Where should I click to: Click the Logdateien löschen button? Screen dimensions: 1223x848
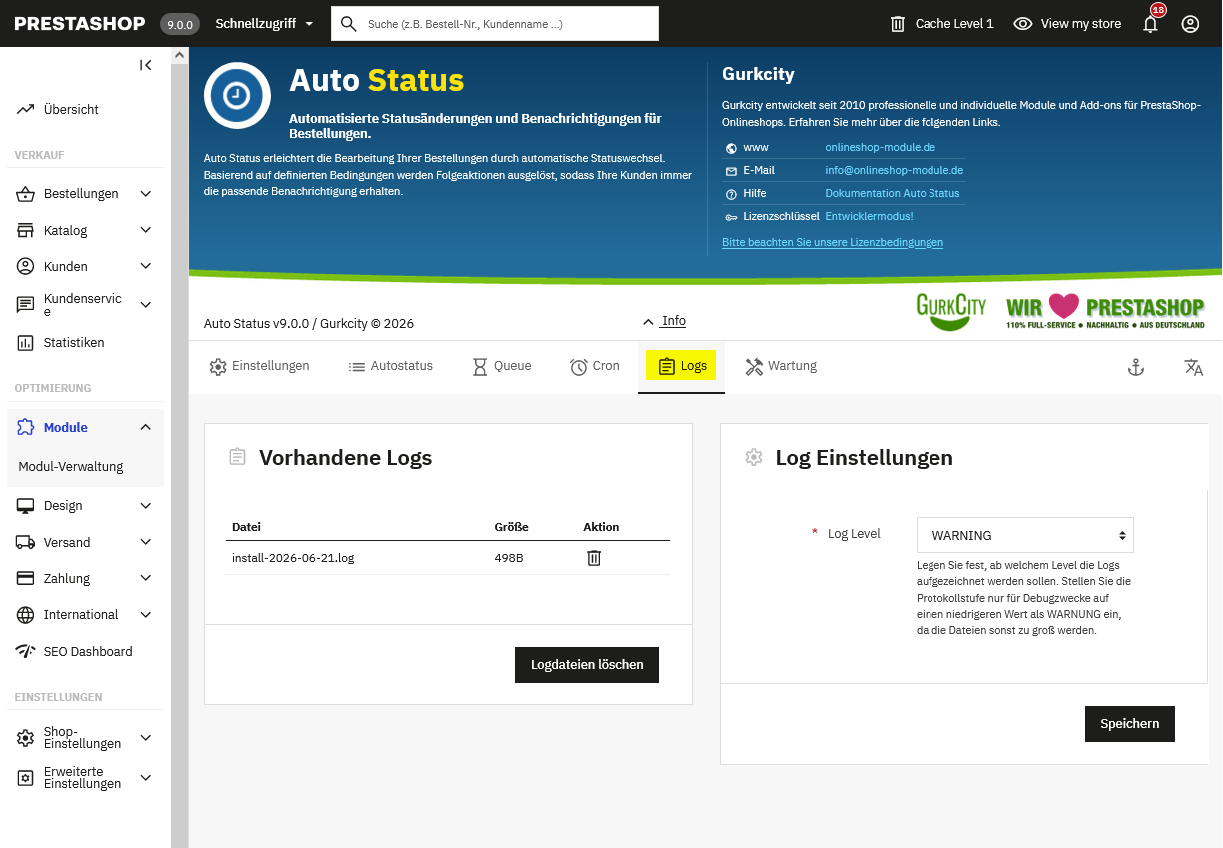point(587,665)
